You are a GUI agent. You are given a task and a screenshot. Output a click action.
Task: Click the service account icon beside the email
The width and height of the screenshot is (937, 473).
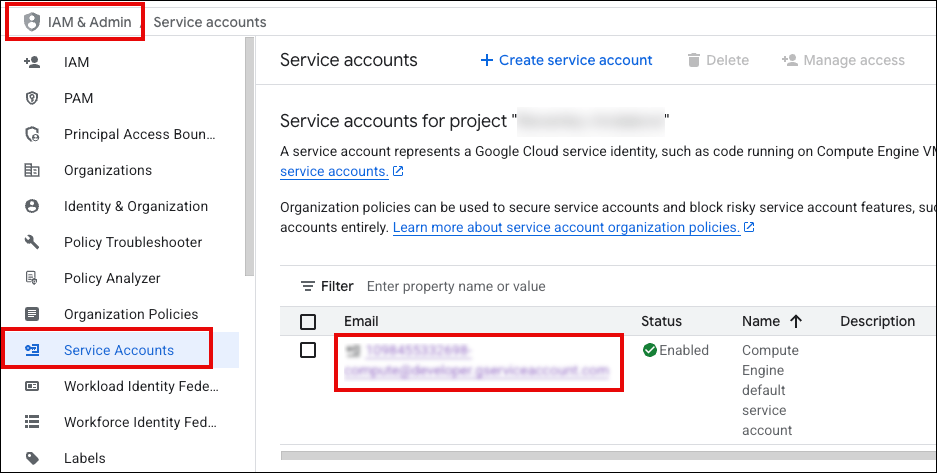point(354,350)
